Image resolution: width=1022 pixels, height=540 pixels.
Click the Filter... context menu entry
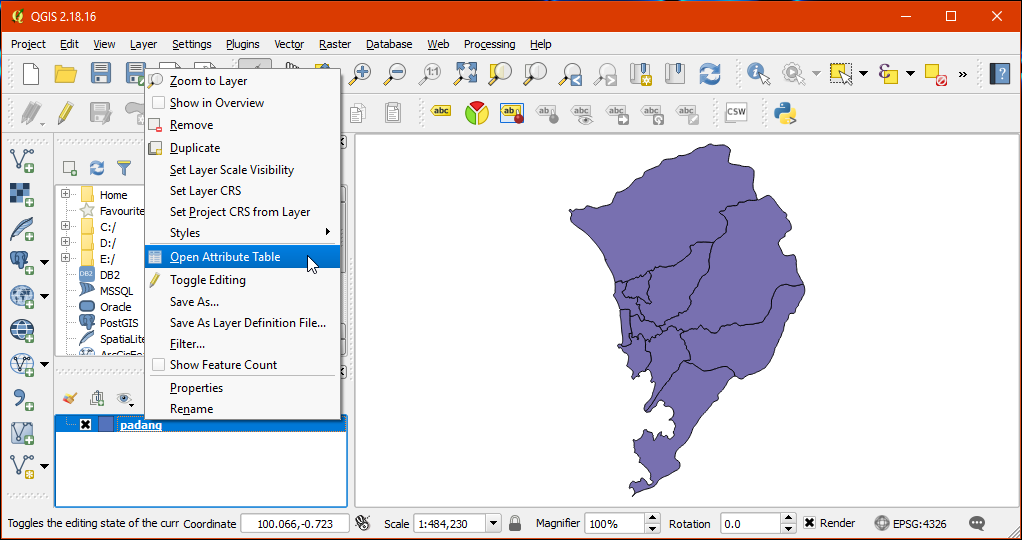point(242,344)
